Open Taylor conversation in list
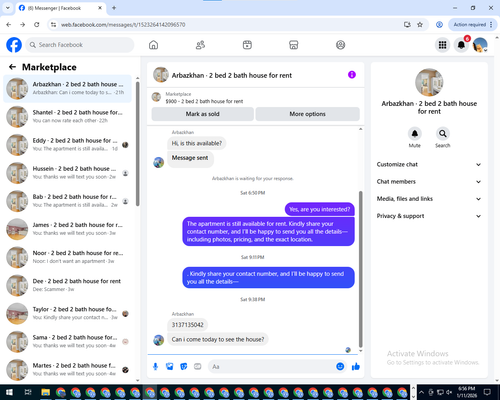This screenshot has width=500, height=400. pyautogui.click(x=67, y=313)
